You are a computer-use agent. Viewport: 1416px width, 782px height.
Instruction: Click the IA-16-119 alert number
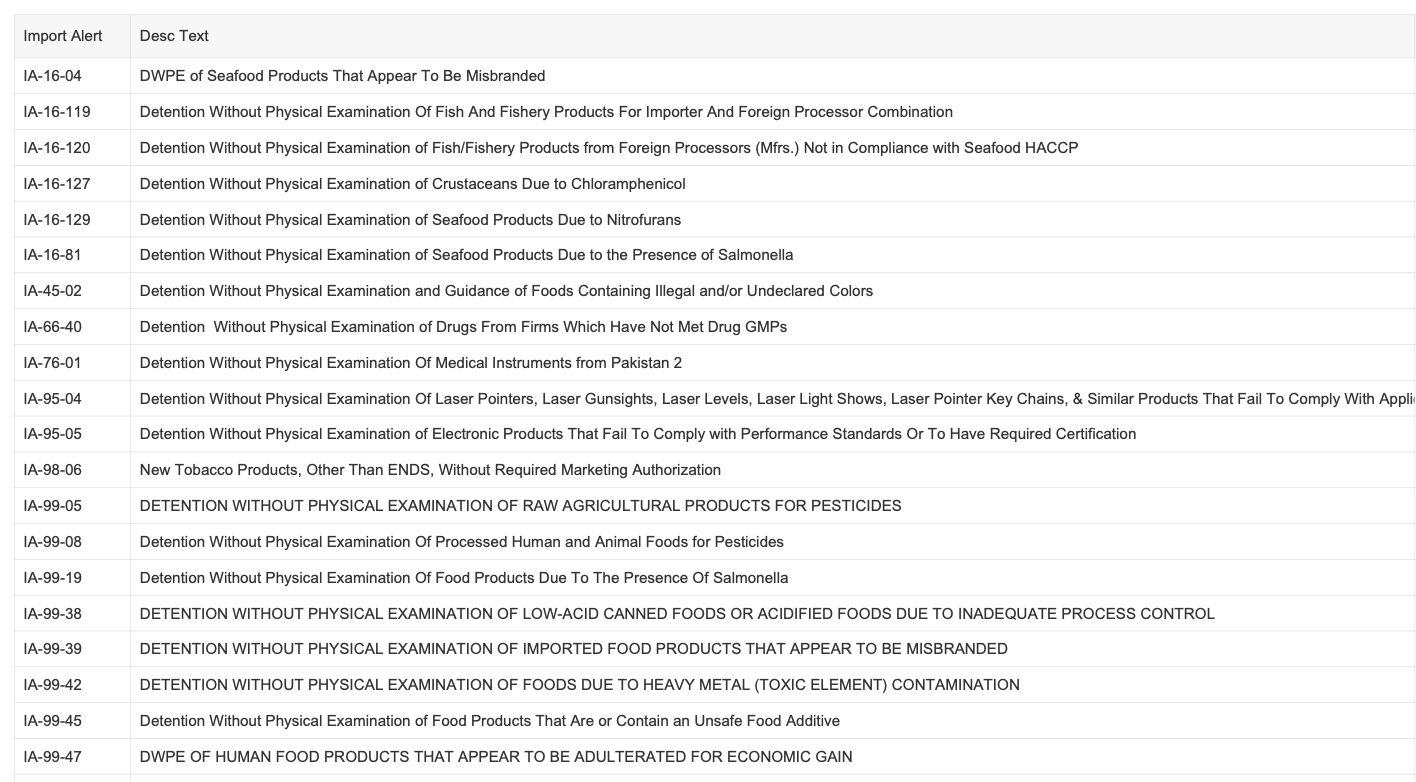[57, 112]
